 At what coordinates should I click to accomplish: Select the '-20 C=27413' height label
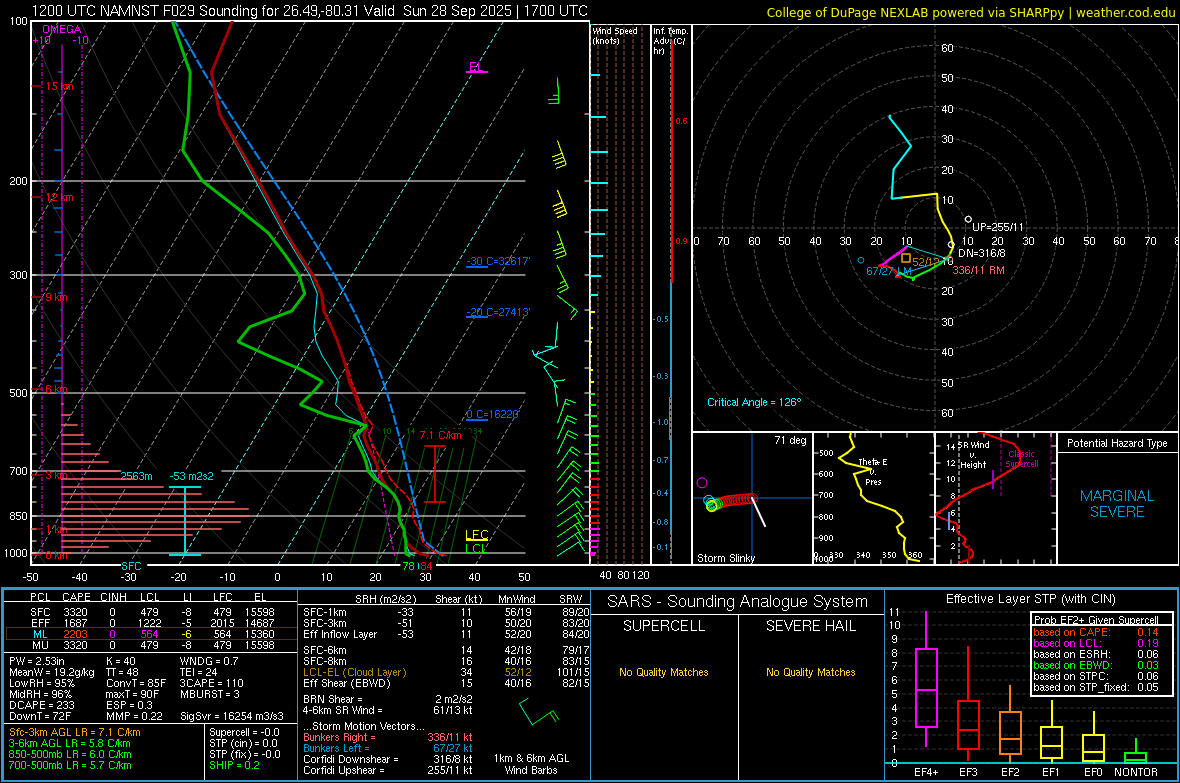click(498, 312)
